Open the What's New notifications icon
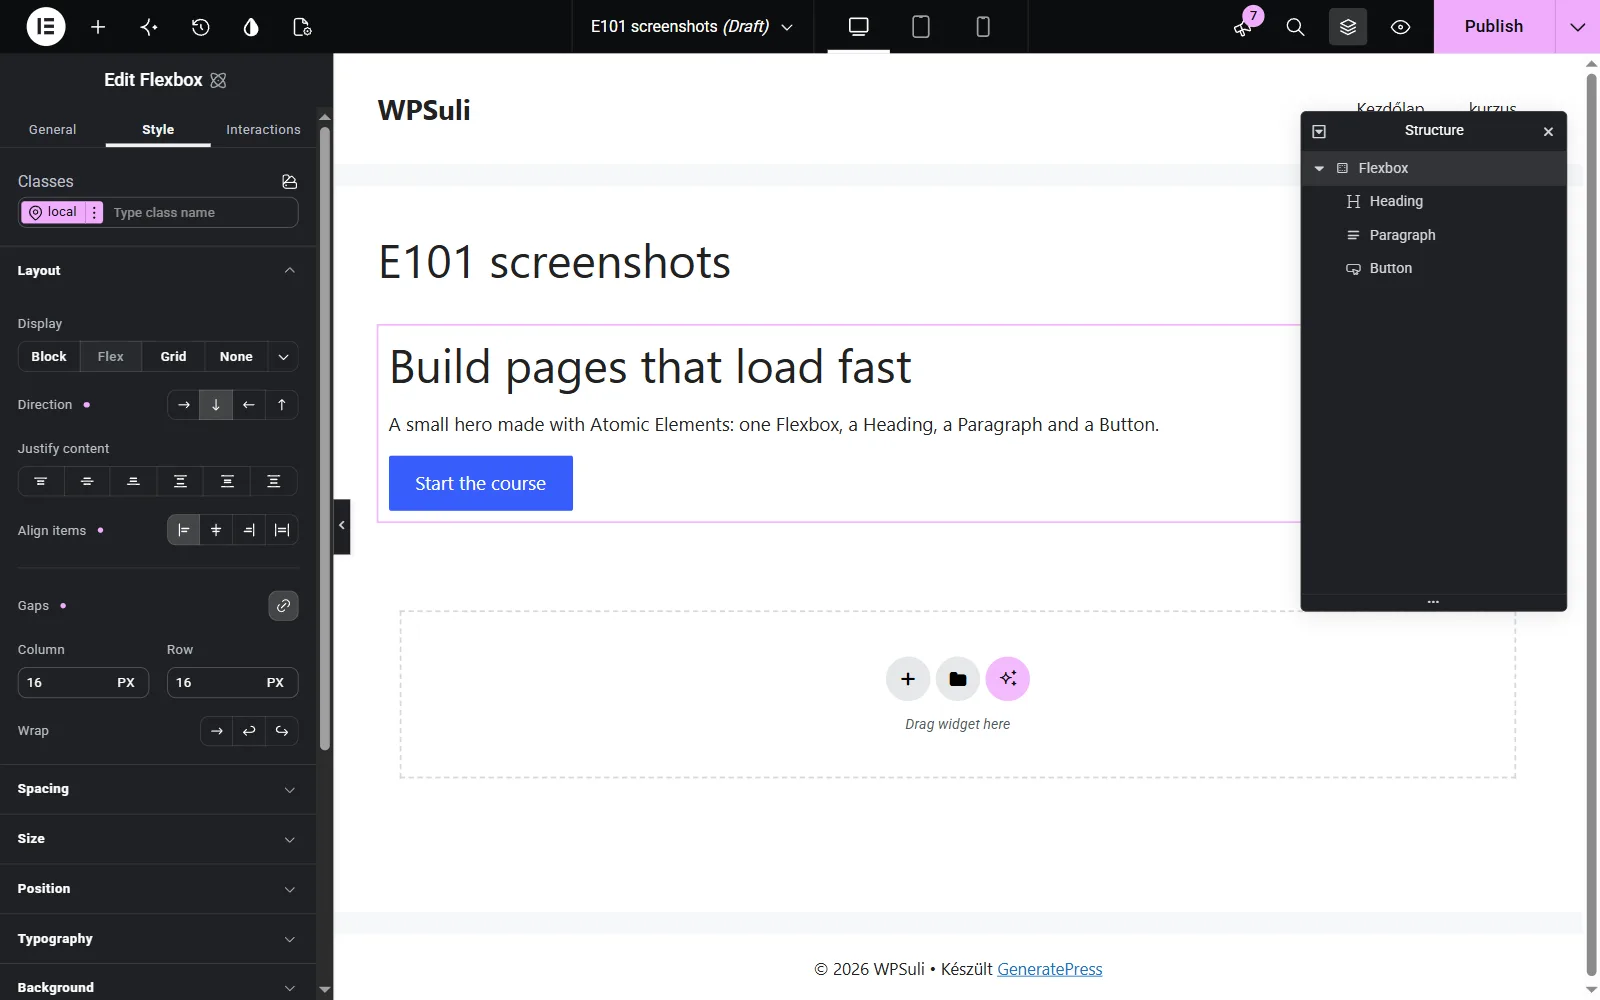Image resolution: width=1600 pixels, height=1000 pixels. (x=1243, y=27)
